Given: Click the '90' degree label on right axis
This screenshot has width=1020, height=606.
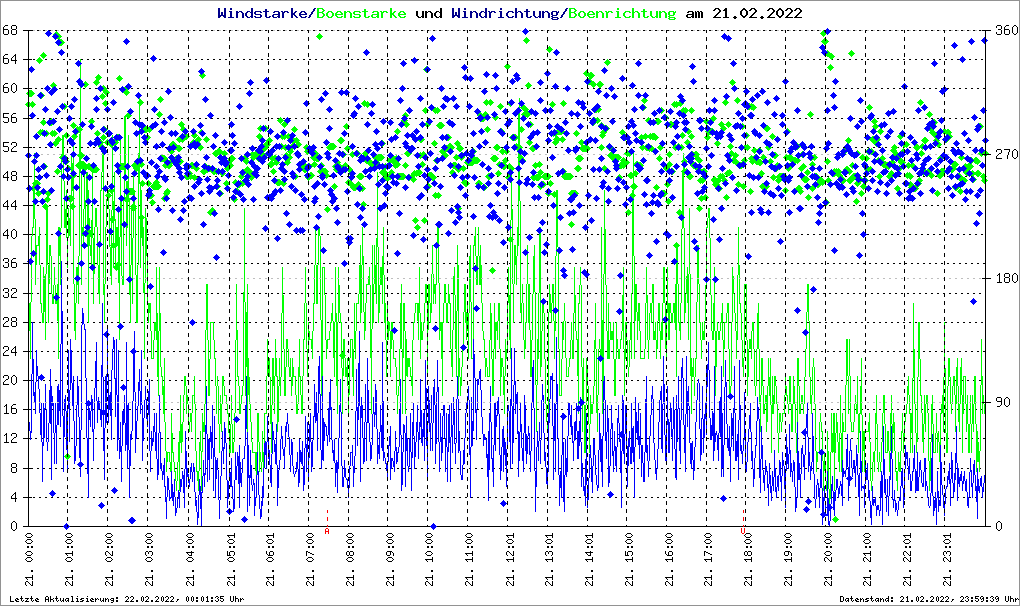Looking at the screenshot, I should [x=1000, y=402].
